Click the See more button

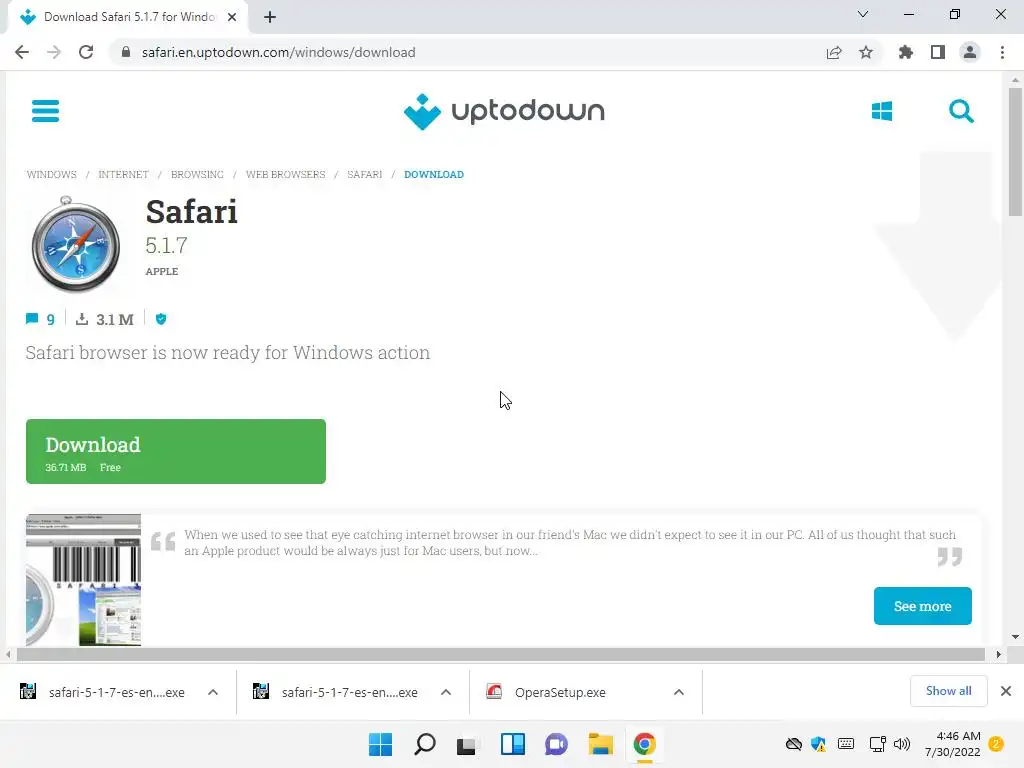point(922,606)
